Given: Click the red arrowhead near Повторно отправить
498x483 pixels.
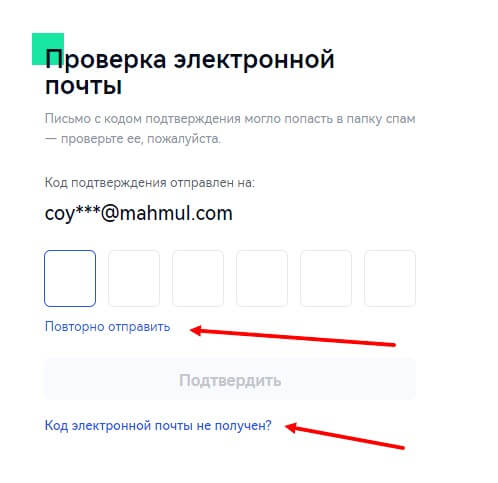Looking at the screenshot, I should 196,330.
